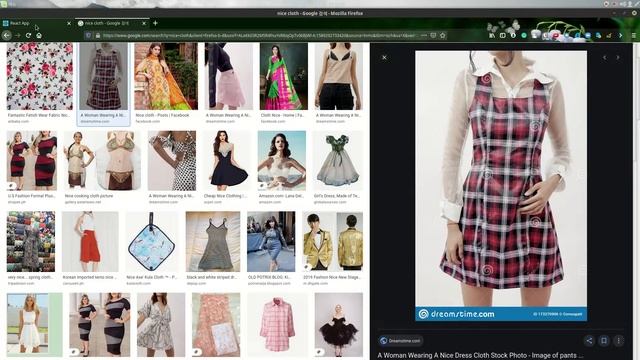Open the Firefox Library icon
640x360 pixels.
click(x=492, y=36)
